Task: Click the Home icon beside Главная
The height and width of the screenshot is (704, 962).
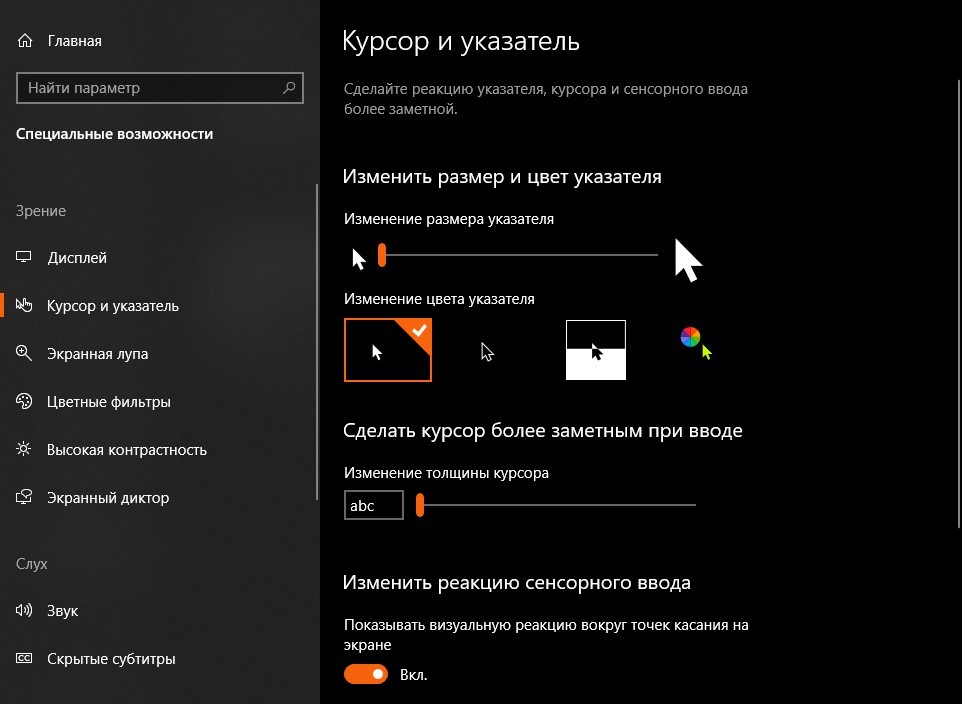Action: pyautogui.click(x=25, y=41)
